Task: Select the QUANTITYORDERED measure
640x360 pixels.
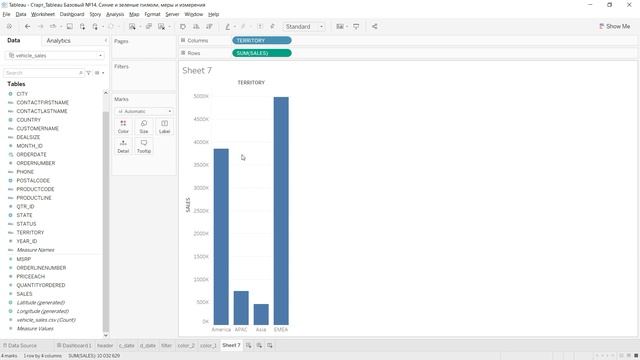Action: [x=41, y=285]
